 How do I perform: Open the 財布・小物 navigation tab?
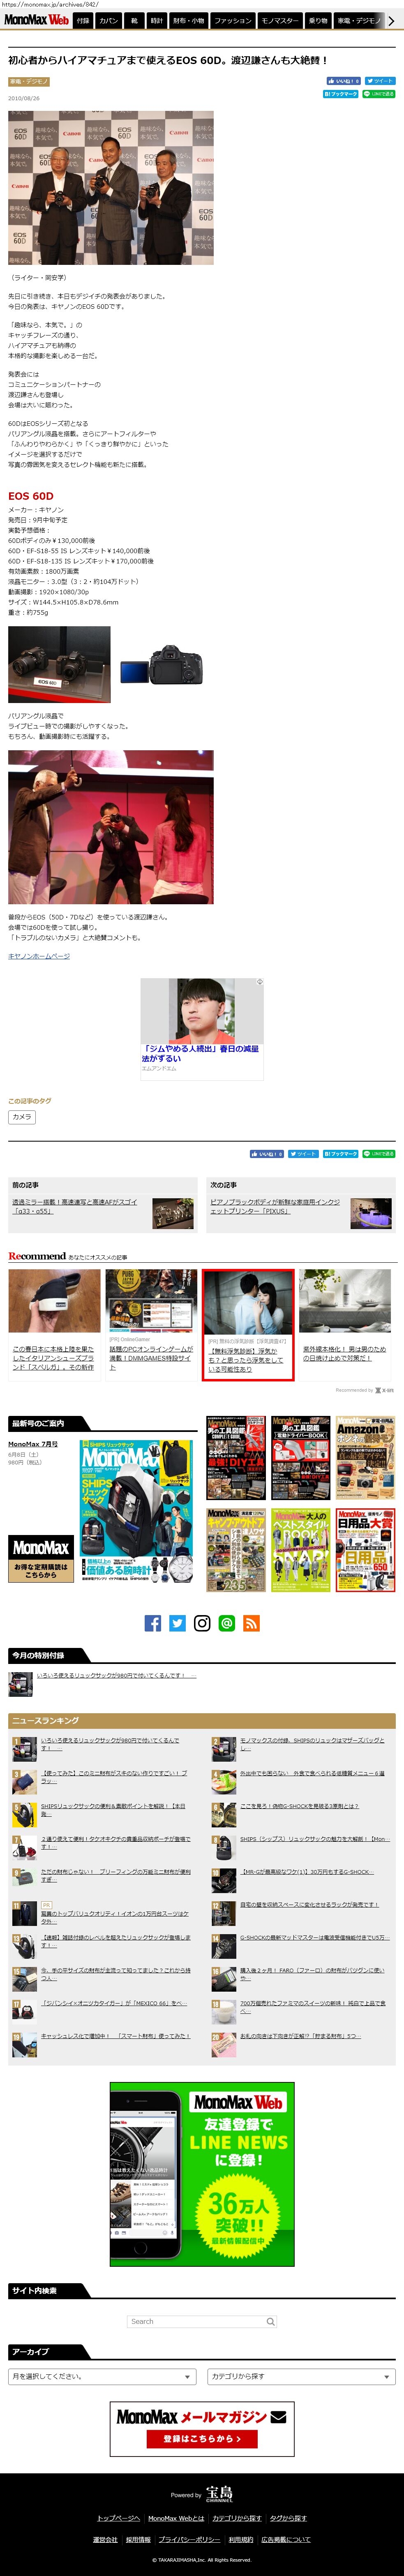[189, 20]
